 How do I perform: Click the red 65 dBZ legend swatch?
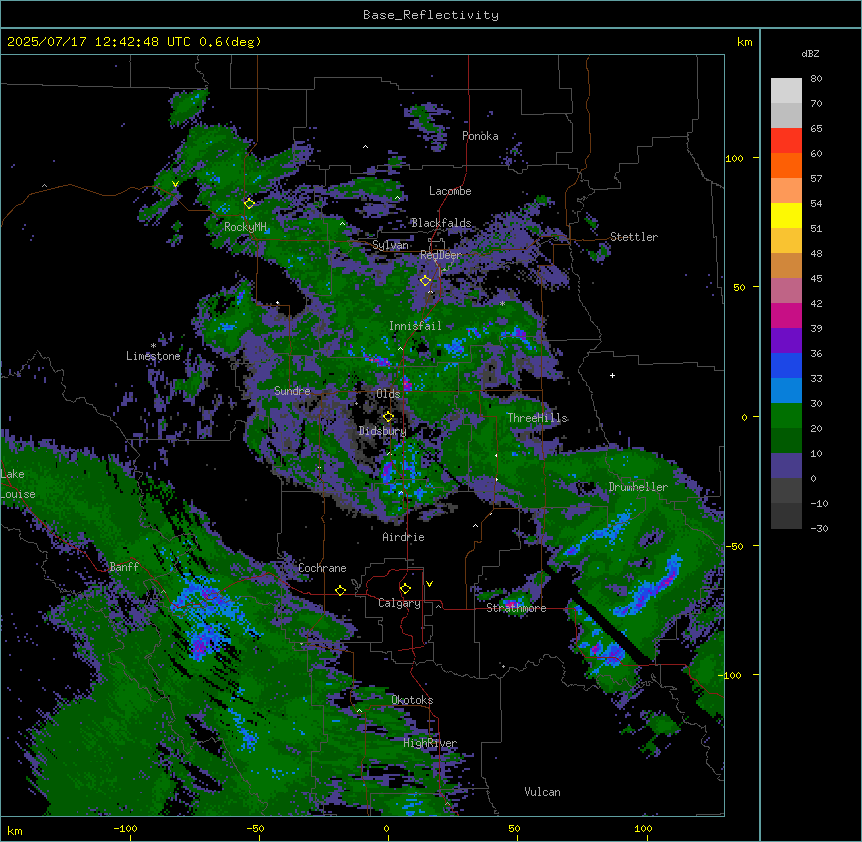pos(786,141)
